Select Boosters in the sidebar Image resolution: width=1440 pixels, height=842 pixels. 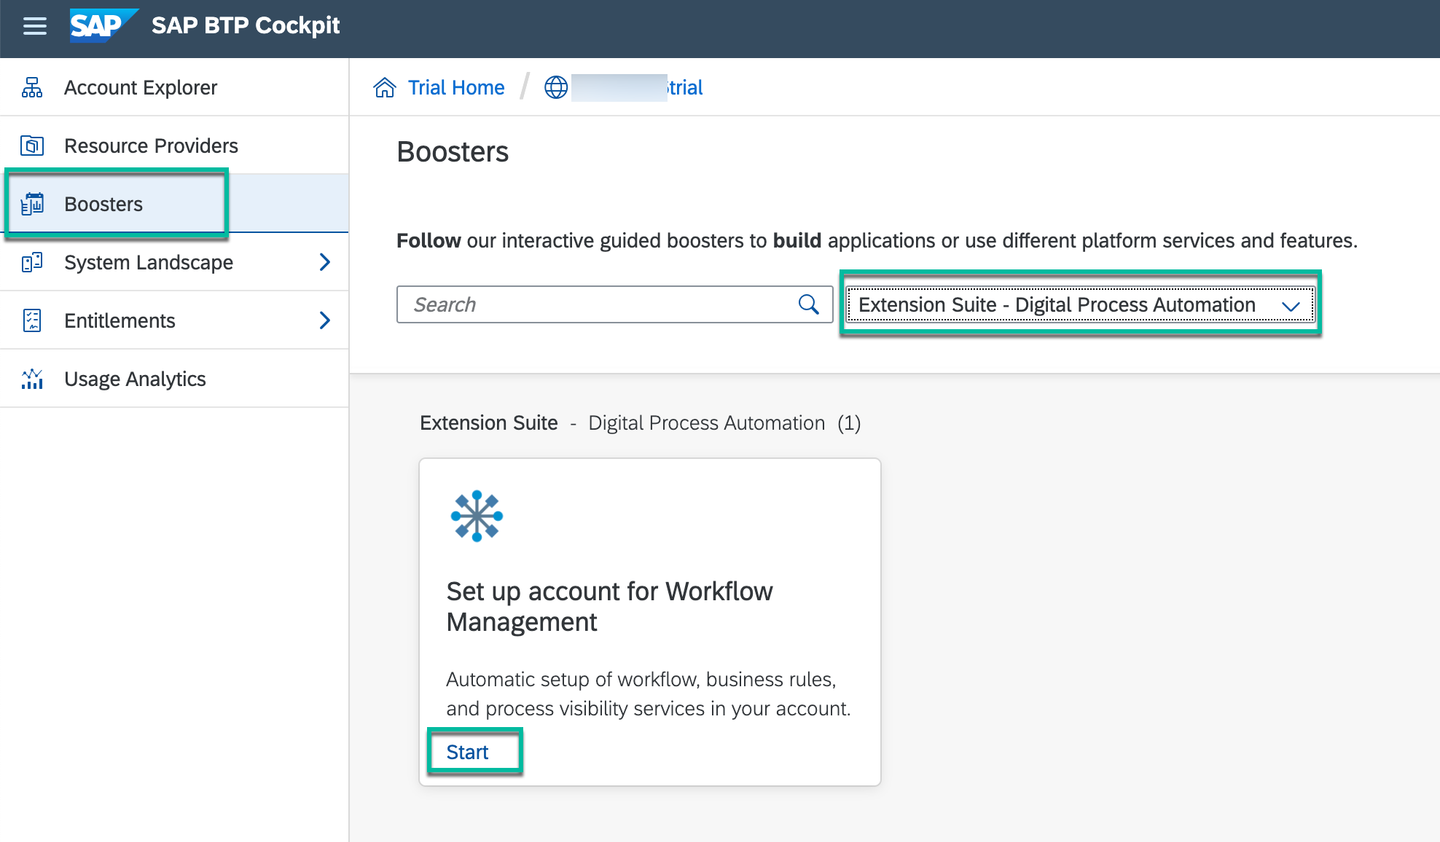pyautogui.click(x=174, y=204)
